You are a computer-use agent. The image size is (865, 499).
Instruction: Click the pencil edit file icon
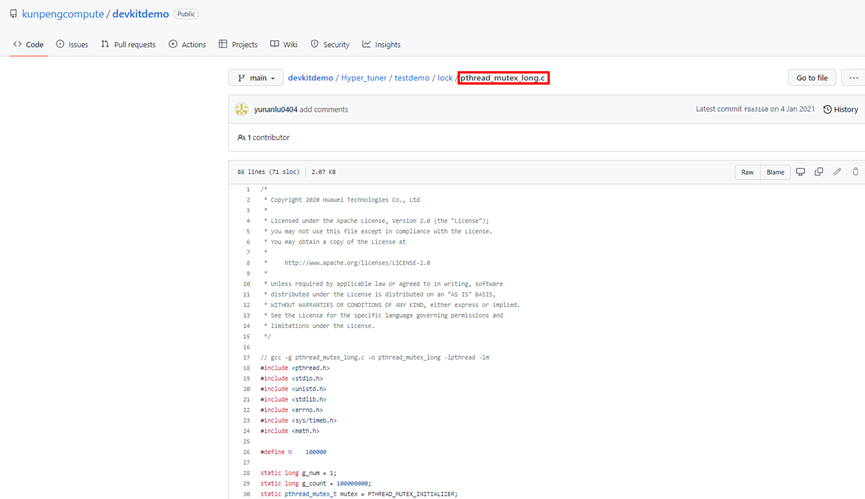[x=837, y=172]
